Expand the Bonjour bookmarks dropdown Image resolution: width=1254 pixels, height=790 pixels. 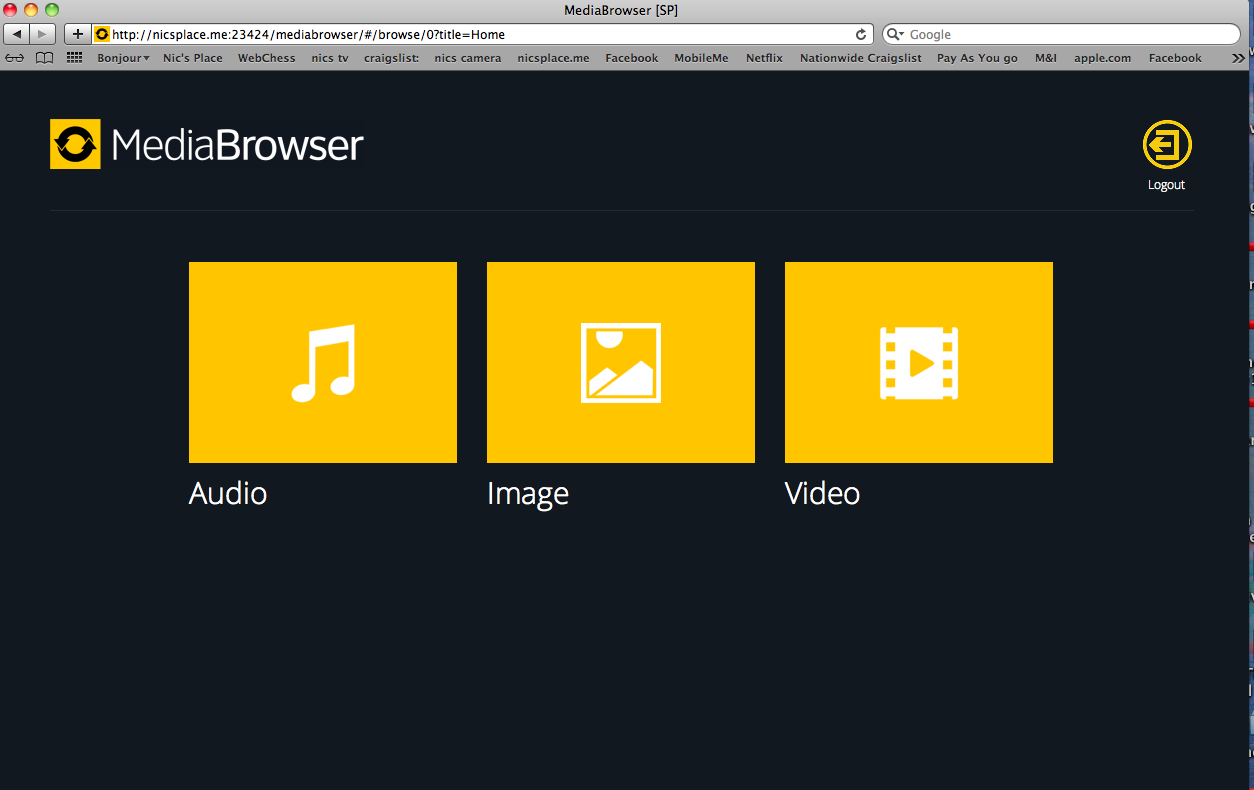point(123,58)
